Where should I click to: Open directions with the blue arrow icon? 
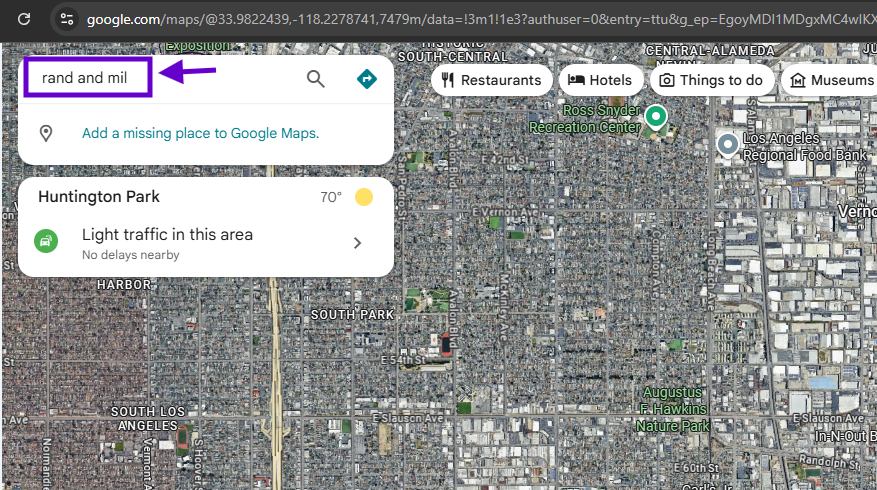(x=367, y=79)
